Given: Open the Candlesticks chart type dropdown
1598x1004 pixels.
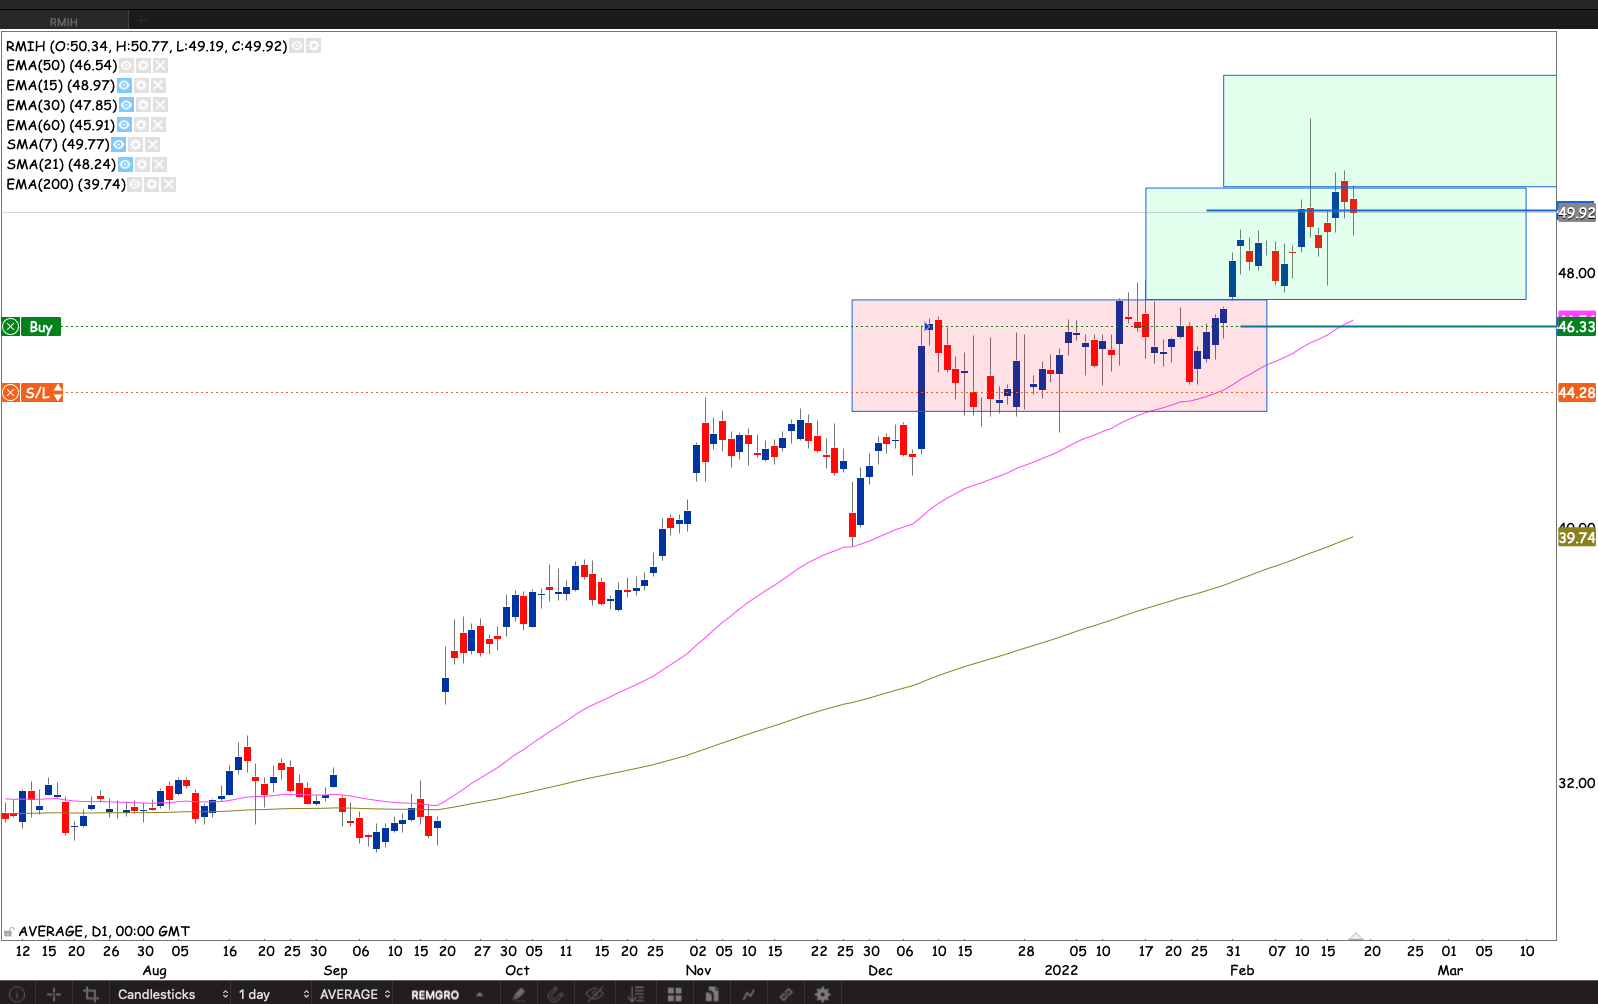Looking at the screenshot, I should click(172, 994).
